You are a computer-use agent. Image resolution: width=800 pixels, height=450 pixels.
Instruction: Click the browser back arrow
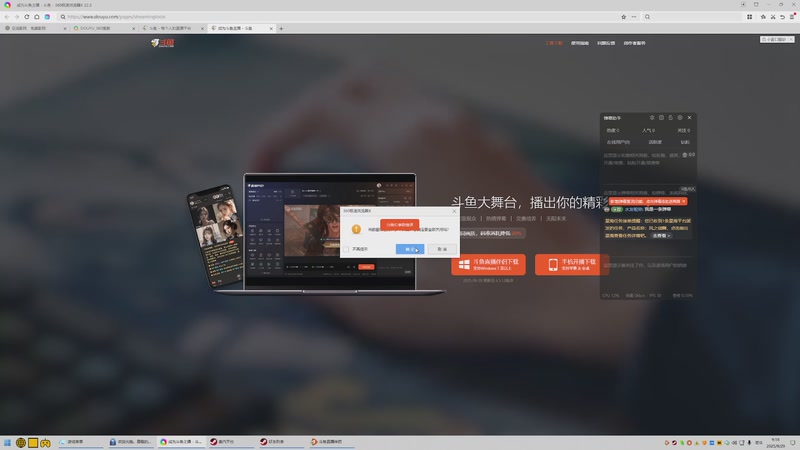[7, 17]
